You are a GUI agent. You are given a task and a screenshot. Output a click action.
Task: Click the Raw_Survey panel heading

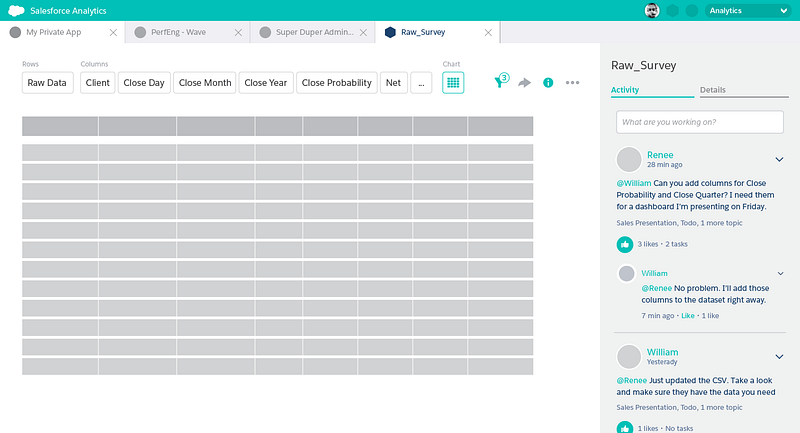(x=643, y=65)
